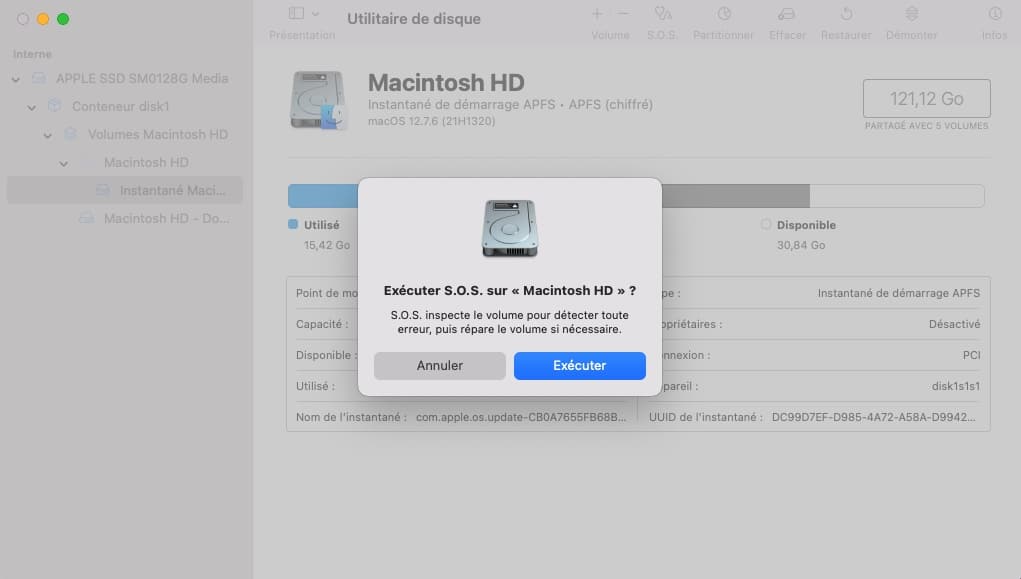
Task: Click the disk1s1s1 device value
Action: 956,386
